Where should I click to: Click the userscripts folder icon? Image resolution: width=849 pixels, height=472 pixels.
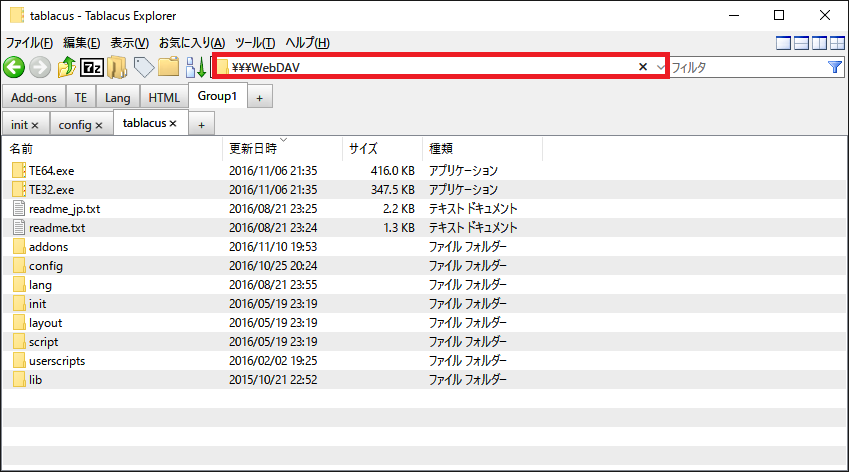pos(19,360)
